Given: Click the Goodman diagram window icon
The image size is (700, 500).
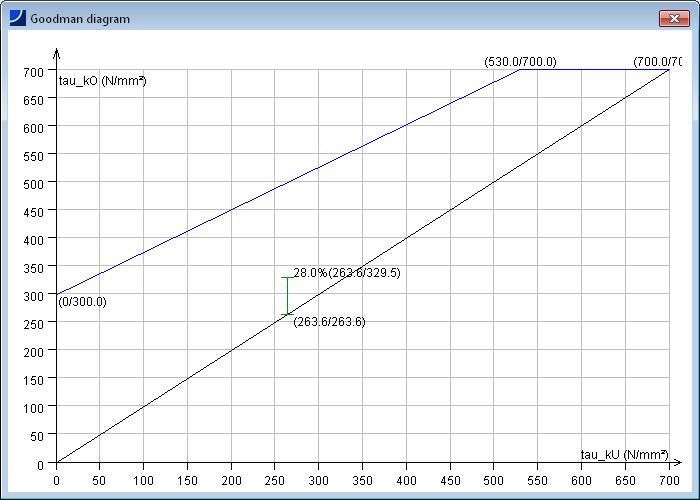Looking at the screenshot, I should [x=18, y=18].
